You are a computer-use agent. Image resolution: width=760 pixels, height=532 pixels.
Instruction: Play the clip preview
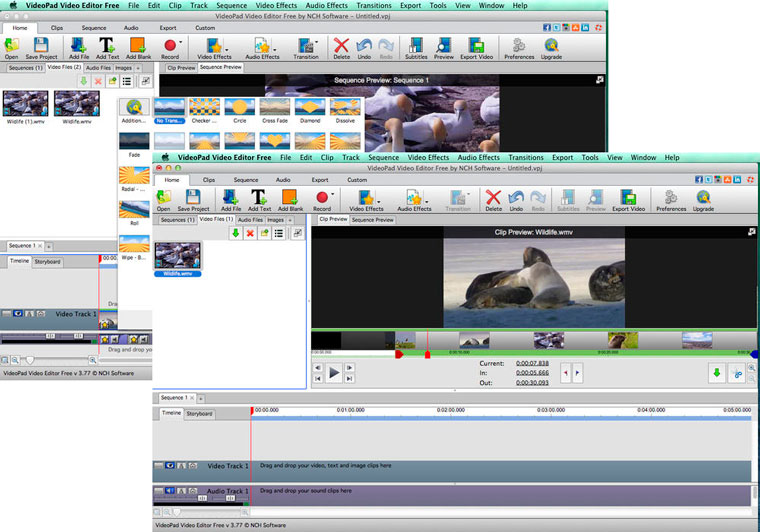tap(335, 372)
